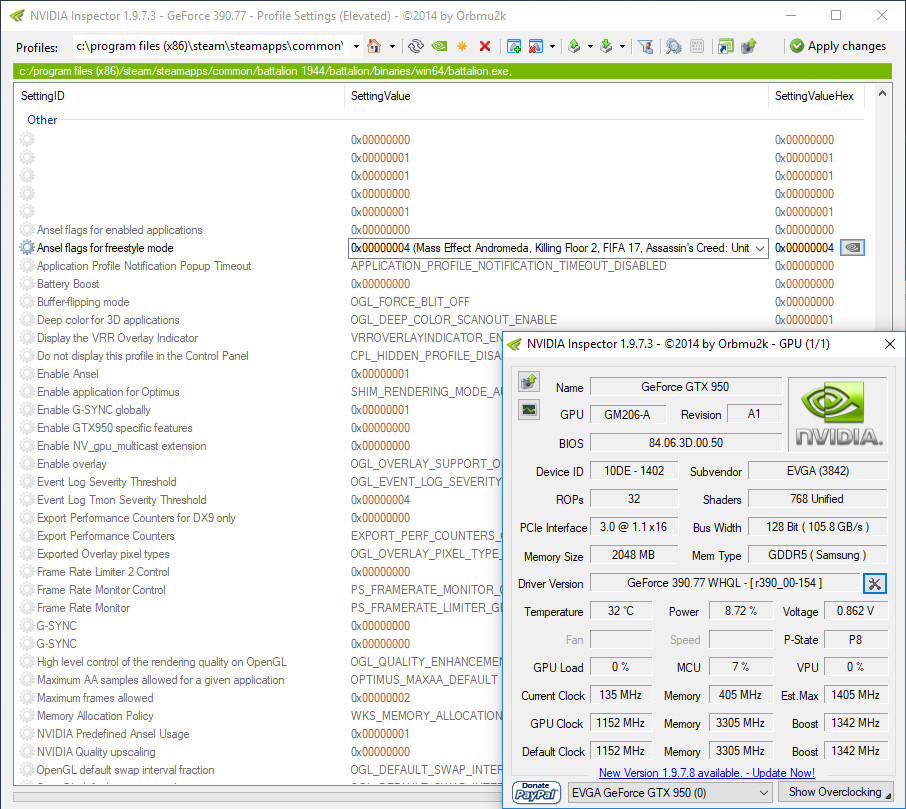Export profile using green up-arrow icon
The height and width of the screenshot is (809, 906).
pyautogui.click(x=574, y=46)
